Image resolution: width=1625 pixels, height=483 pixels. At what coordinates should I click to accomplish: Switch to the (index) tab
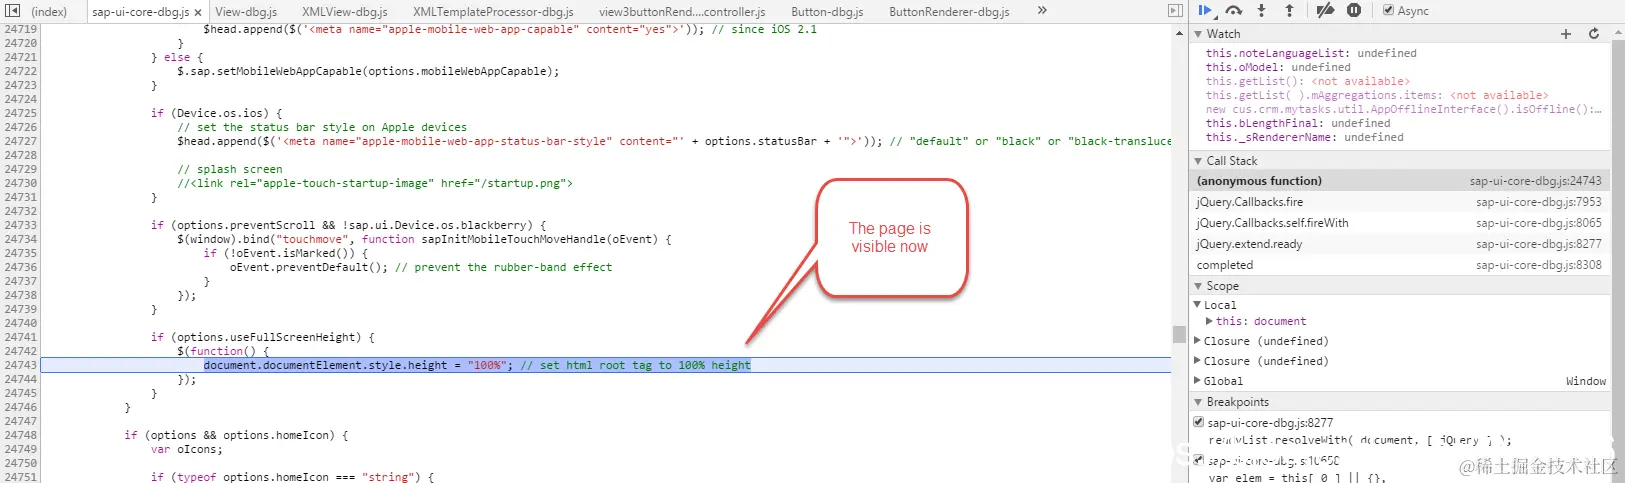point(50,12)
